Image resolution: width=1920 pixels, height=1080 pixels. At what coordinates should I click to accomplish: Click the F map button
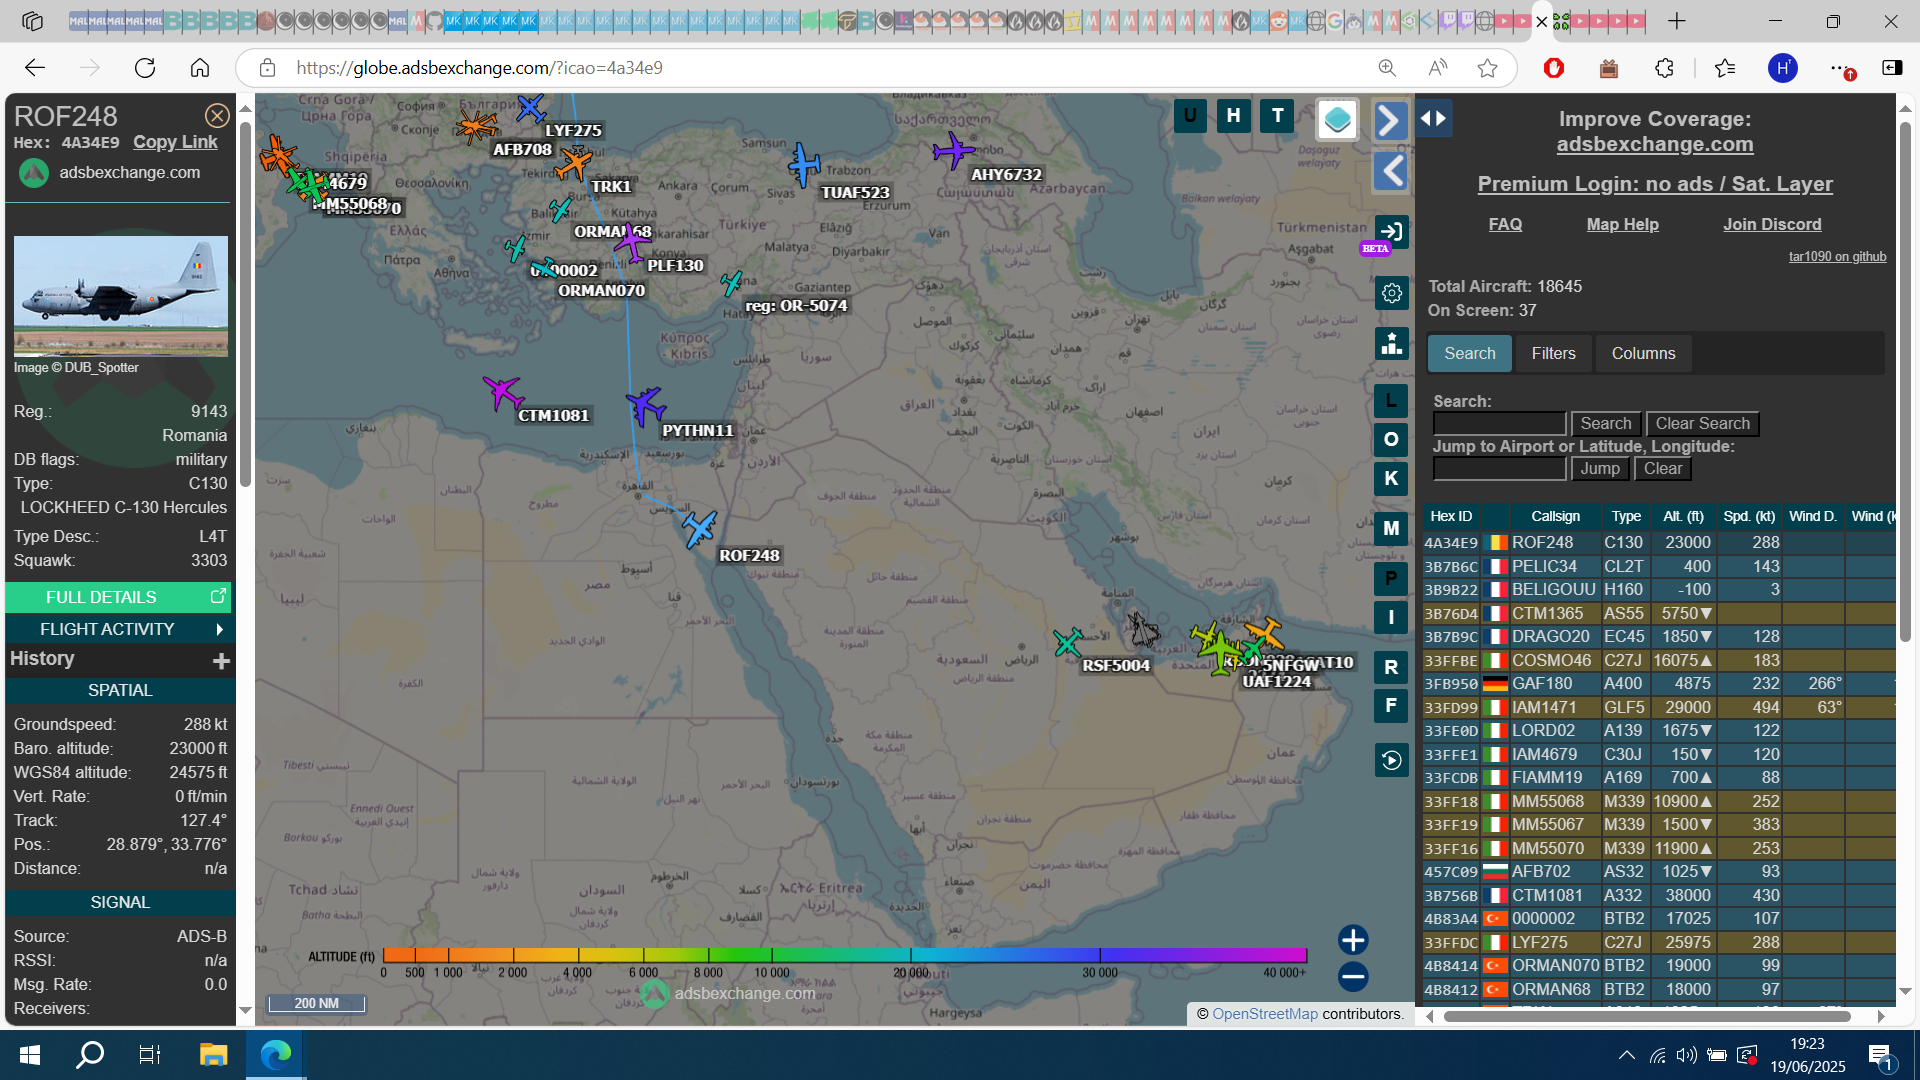point(1391,706)
